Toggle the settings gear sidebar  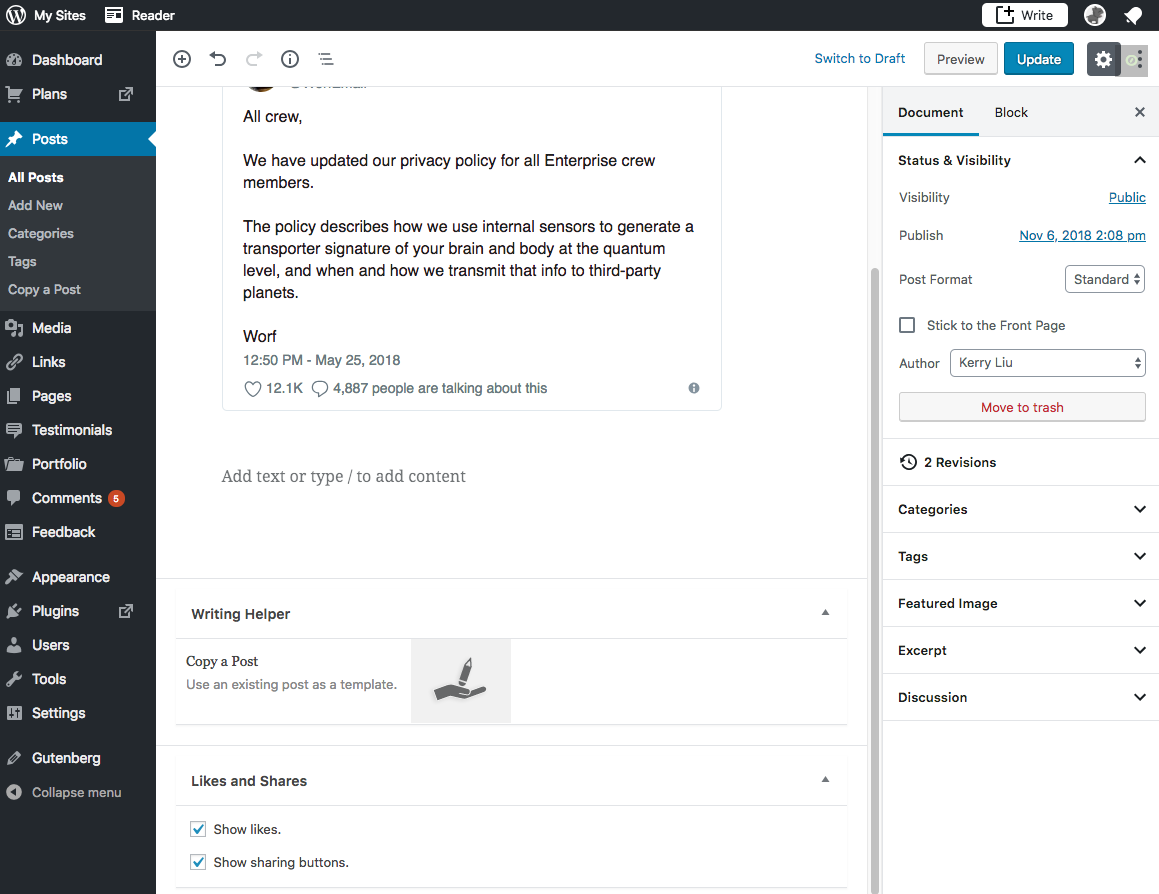point(1103,59)
